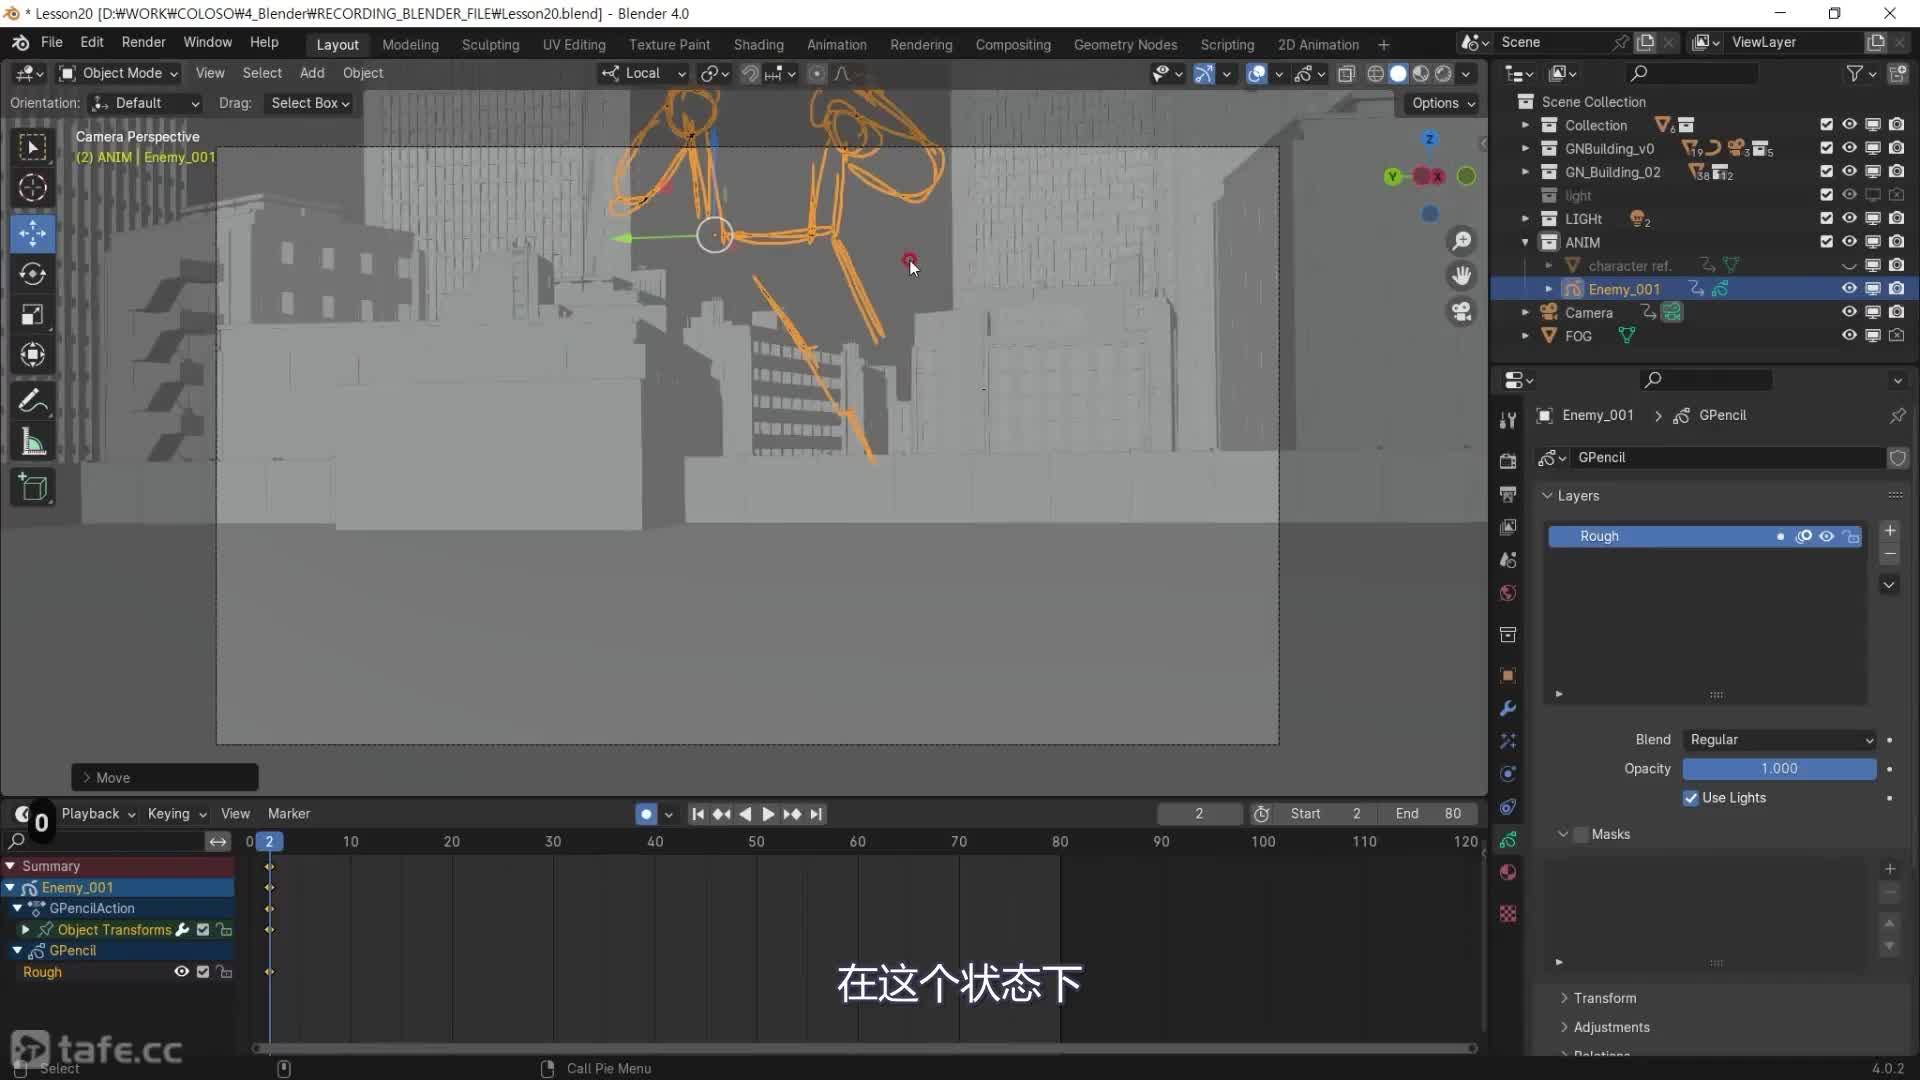
Task: Hide the Rough layer with its eye icon
Action: click(x=1826, y=537)
